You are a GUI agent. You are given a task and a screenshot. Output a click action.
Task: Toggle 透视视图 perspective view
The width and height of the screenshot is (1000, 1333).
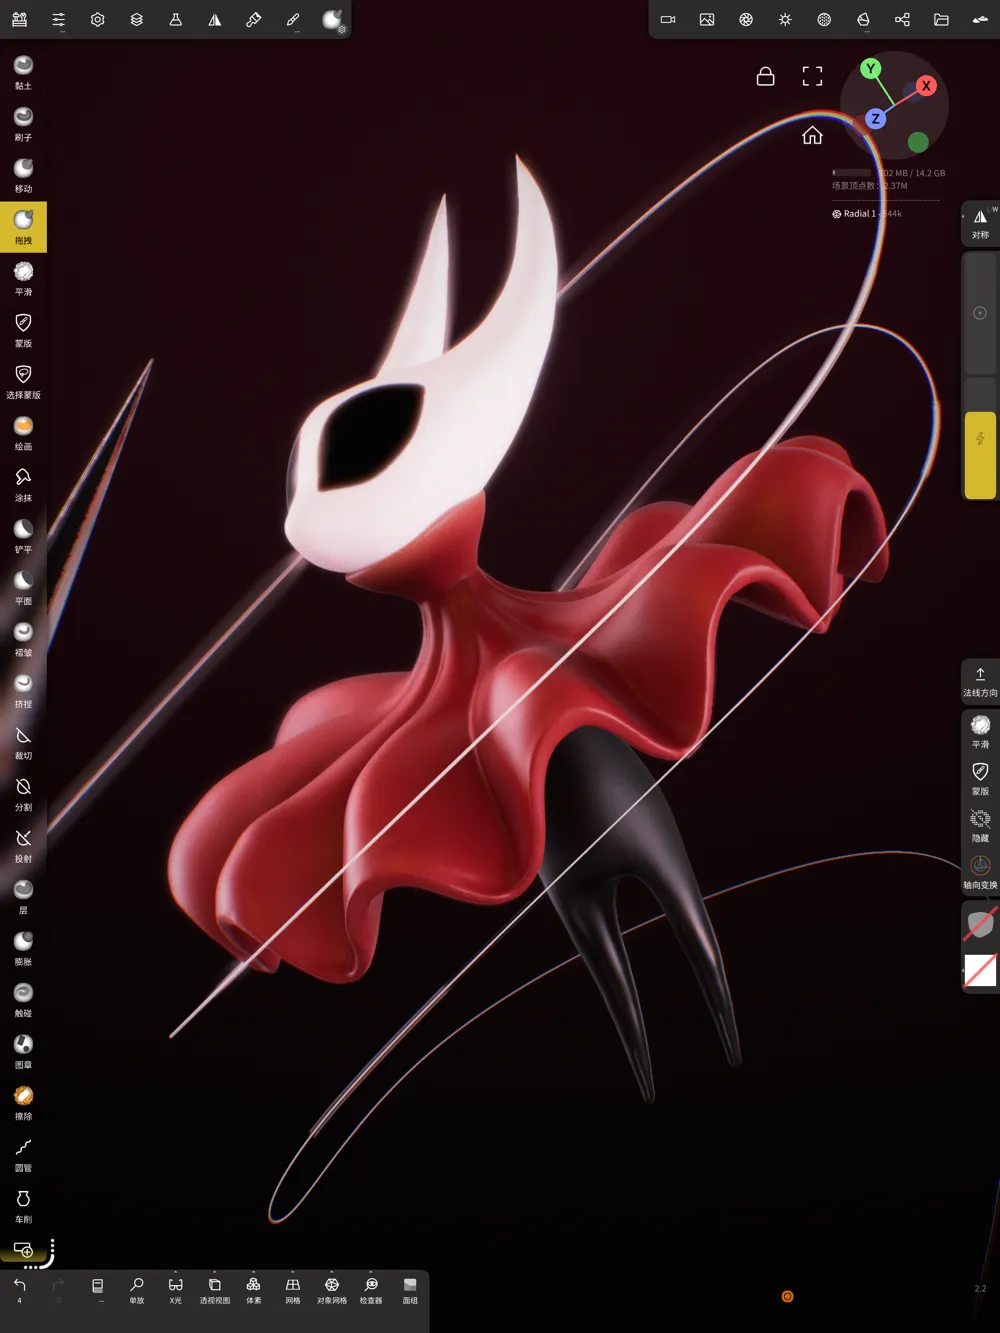[215, 1290]
